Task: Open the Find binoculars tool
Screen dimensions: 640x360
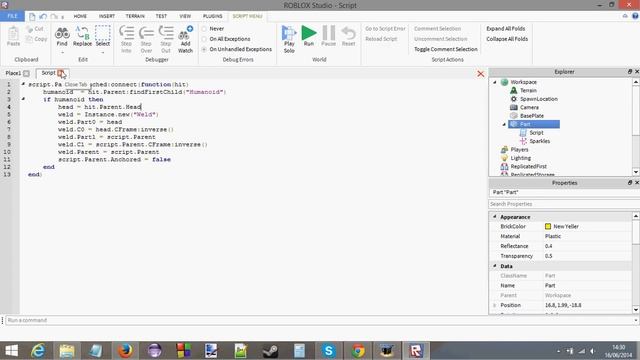Action: click(62, 33)
